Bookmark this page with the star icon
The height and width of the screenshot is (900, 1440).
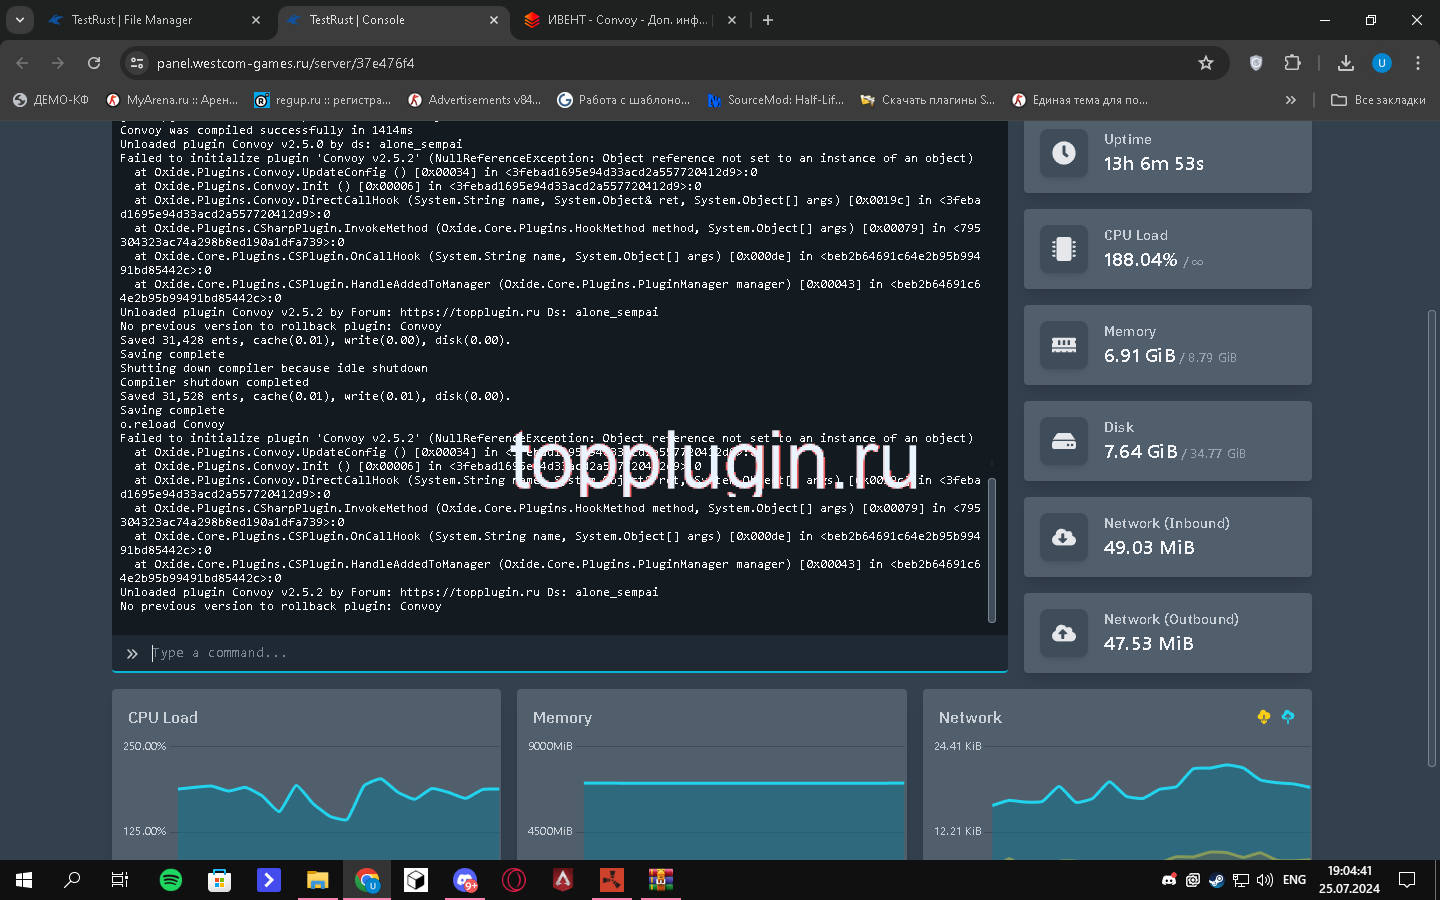click(x=1206, y=63)
